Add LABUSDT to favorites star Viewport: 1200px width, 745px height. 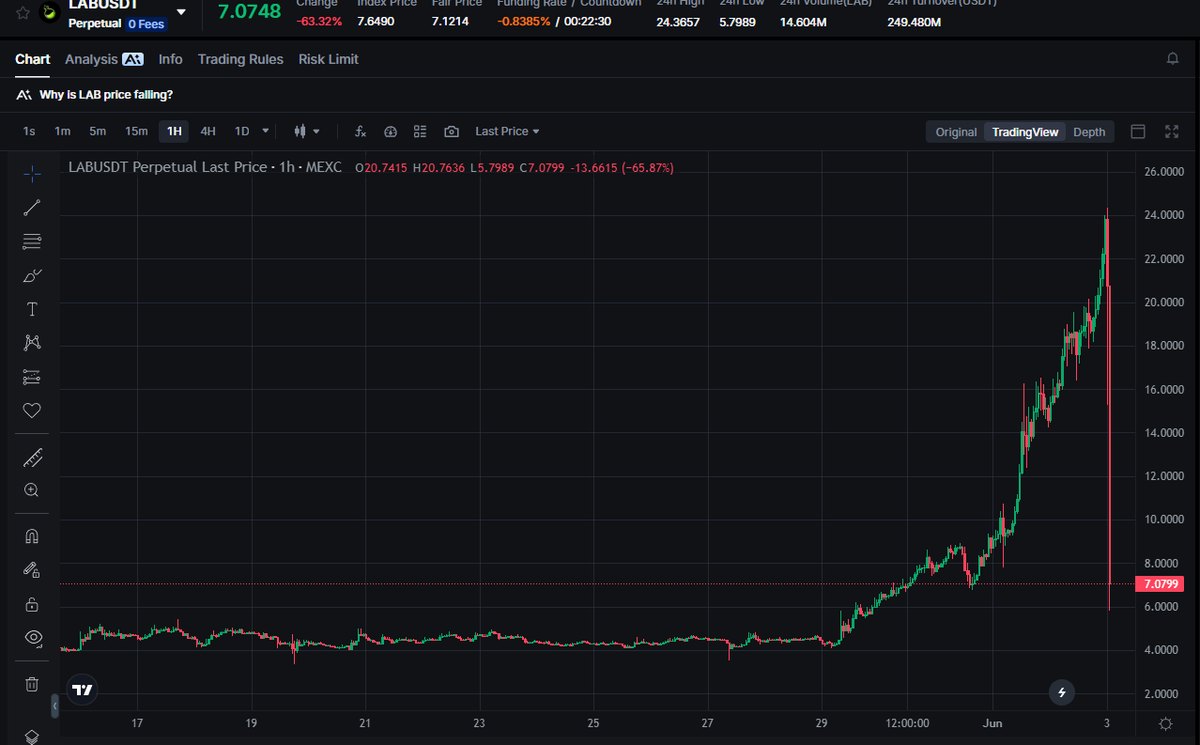23,12
